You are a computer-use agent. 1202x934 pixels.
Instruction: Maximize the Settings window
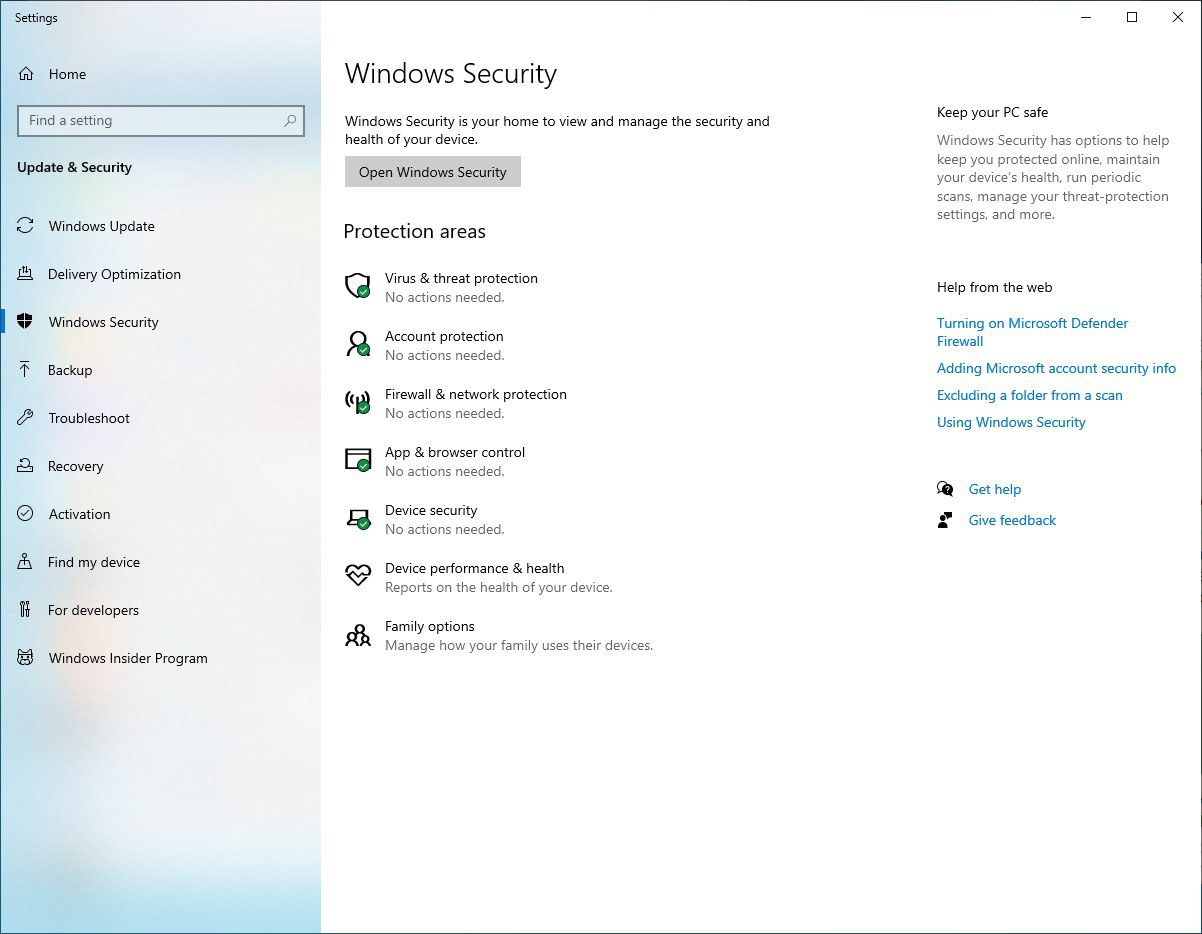[1132, 17]
